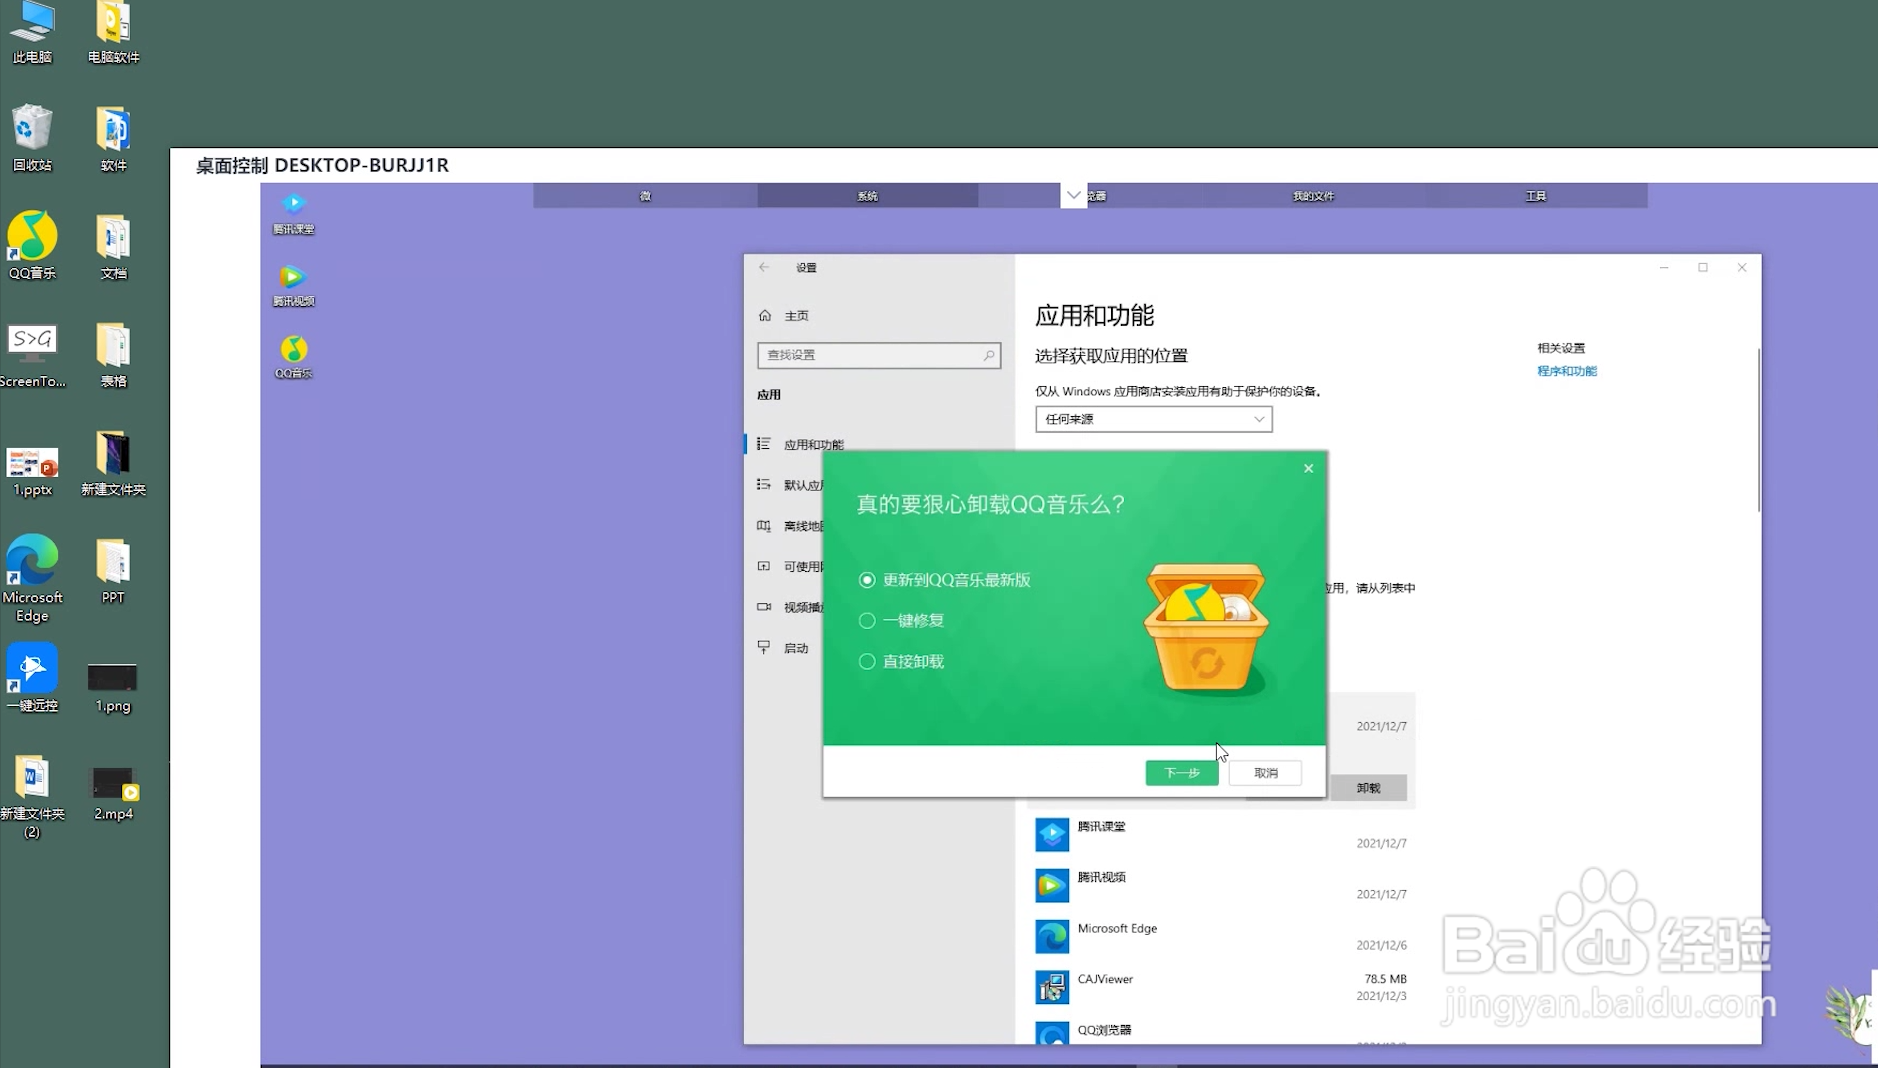Select 腾讯课堂 row in app list
The width and height of the screenshot is (1878, 1068).
coord(1222,834)
